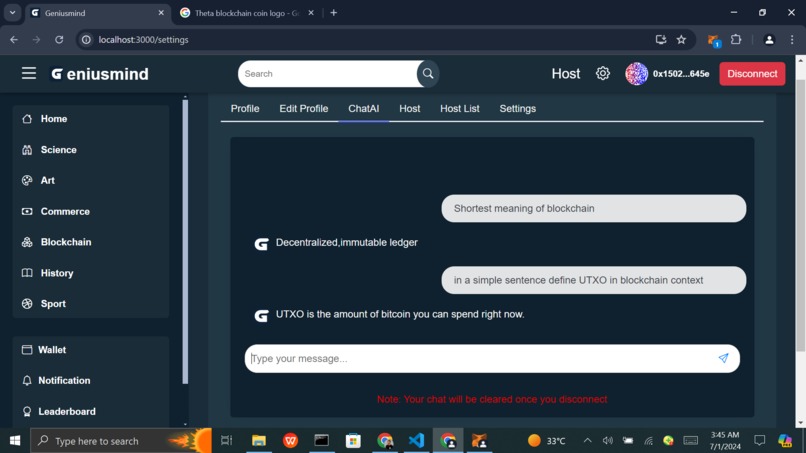Install app icon in address bar
The width and height of the screenshot is (806, 453).
tap(661, 40)
